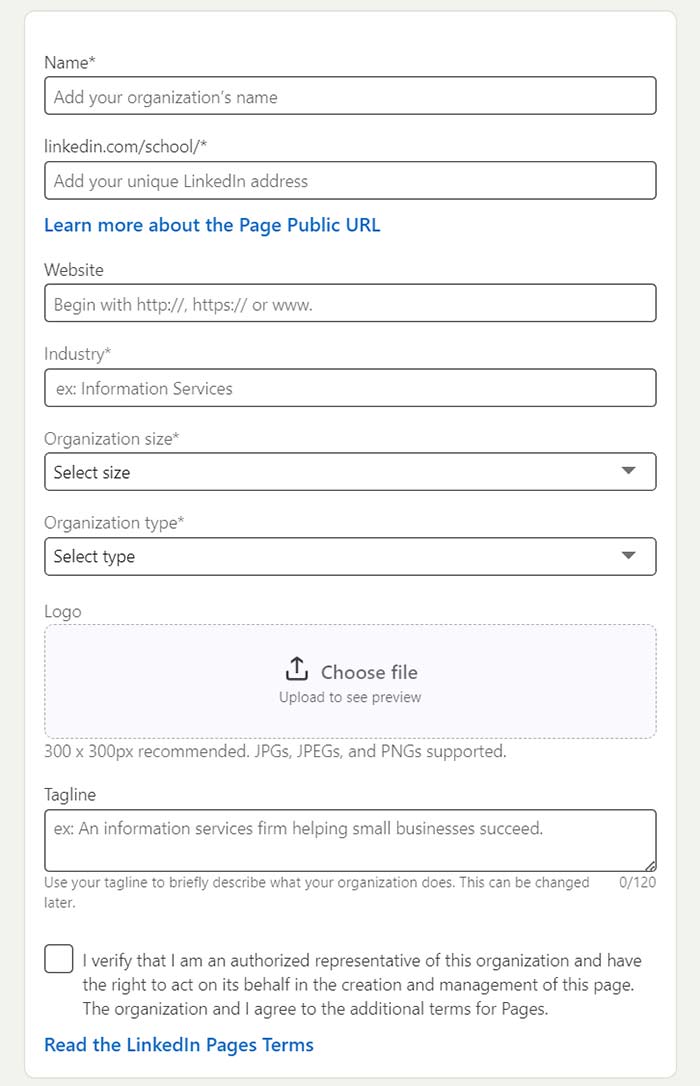Open Learn more about the Page Public URL

click(212, 225)
